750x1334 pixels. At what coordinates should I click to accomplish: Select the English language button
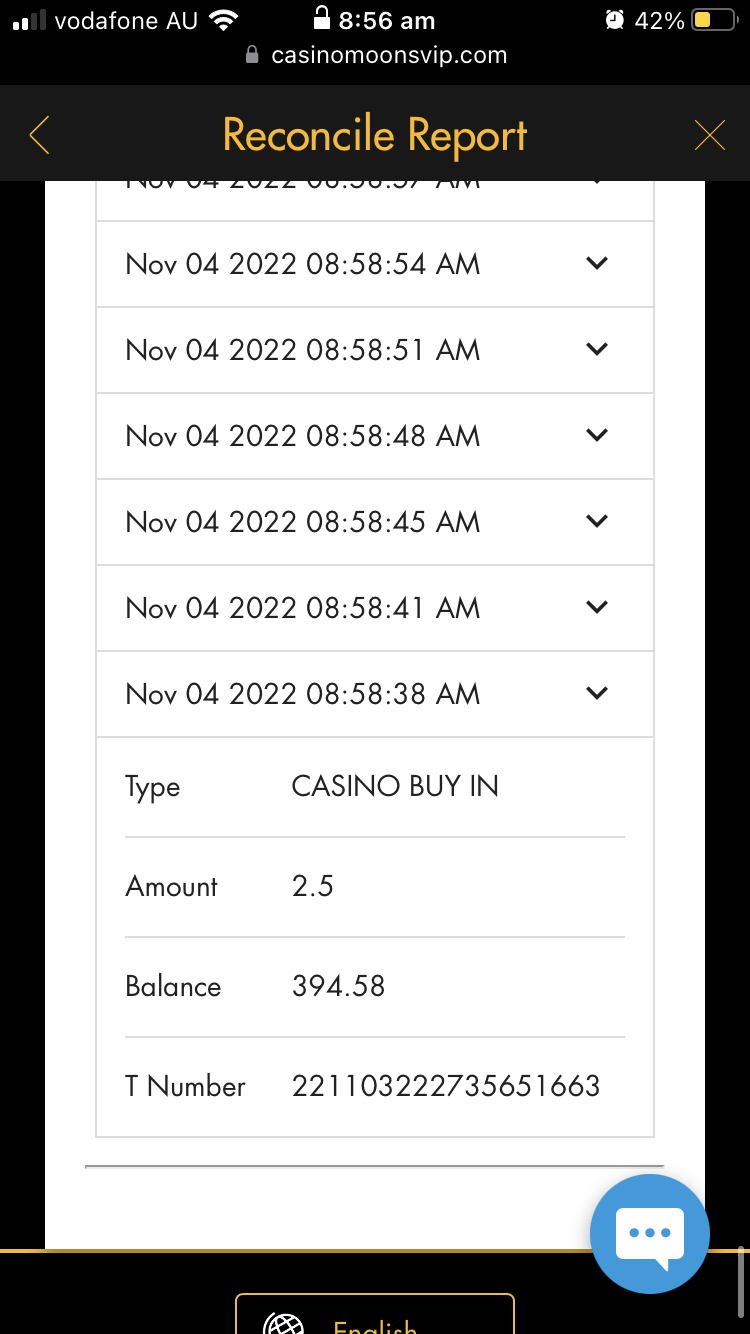(375, 1320)
